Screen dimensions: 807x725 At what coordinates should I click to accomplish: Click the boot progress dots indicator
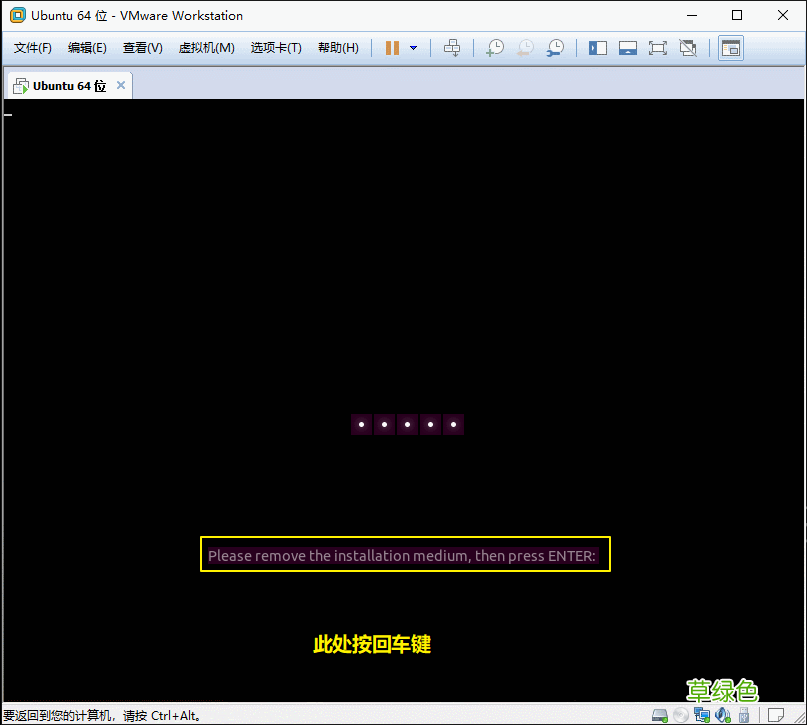(407, 425)
